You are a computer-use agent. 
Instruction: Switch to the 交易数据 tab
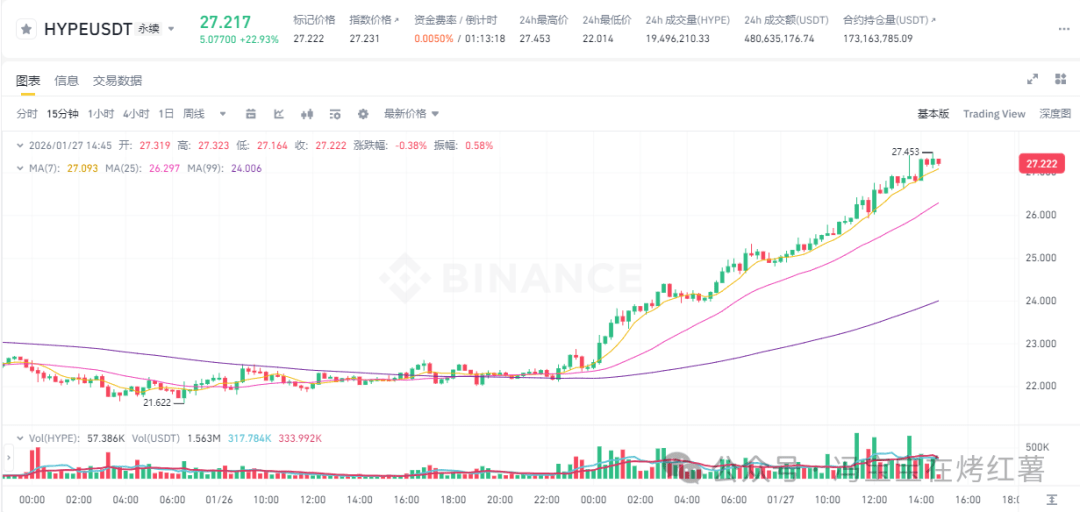click(x=118, y=81)
